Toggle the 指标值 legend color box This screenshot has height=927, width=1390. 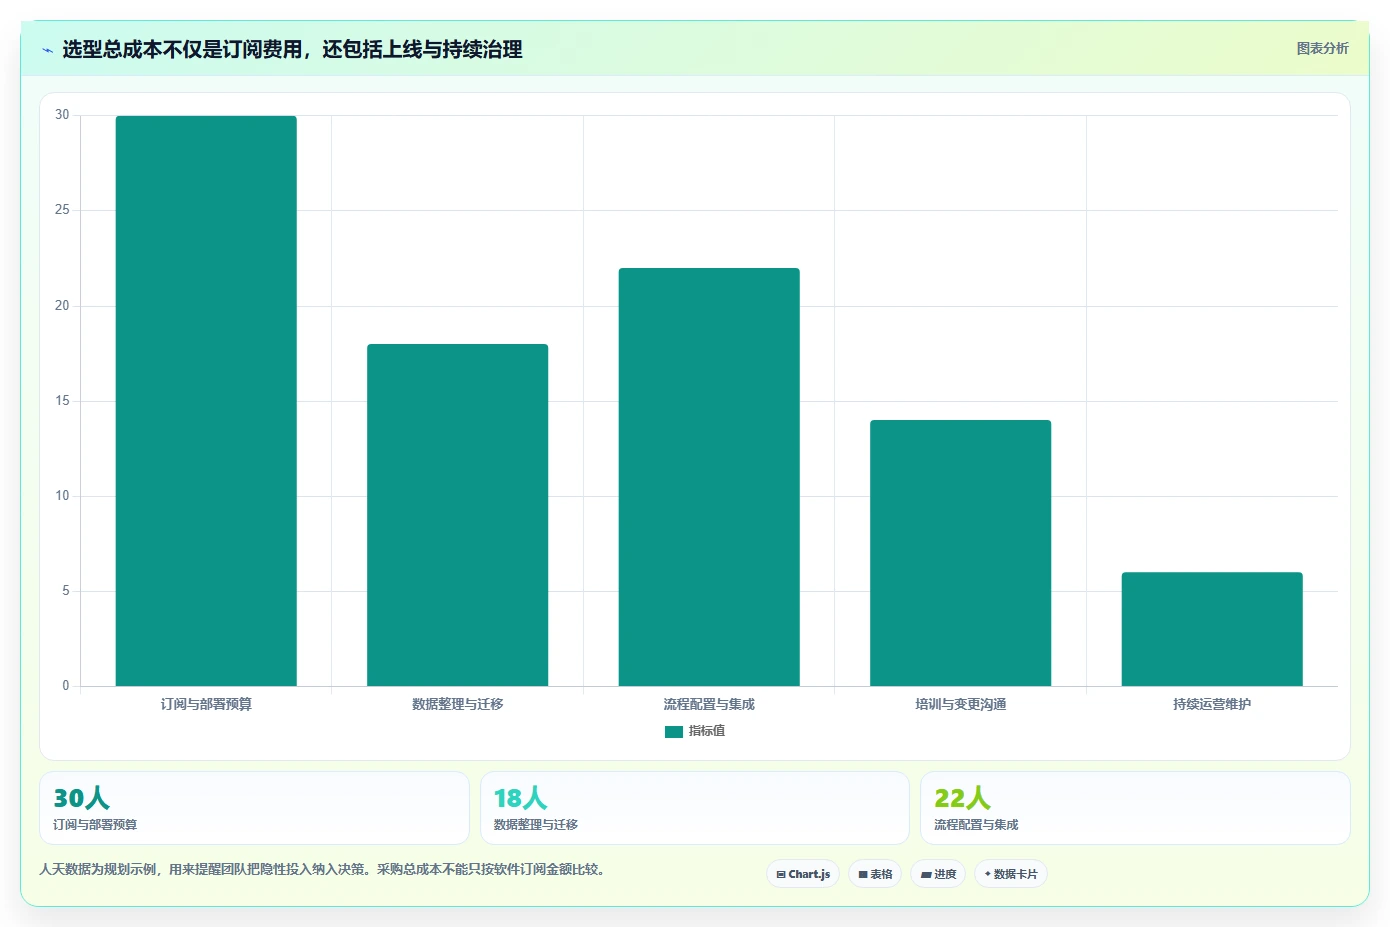pyautogui.click(x=674, y=732)
